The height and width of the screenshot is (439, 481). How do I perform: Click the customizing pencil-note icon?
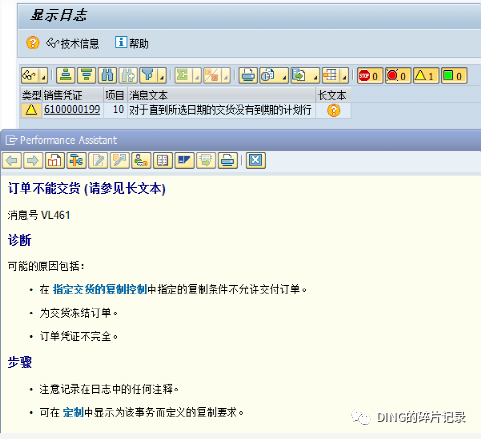120,161
